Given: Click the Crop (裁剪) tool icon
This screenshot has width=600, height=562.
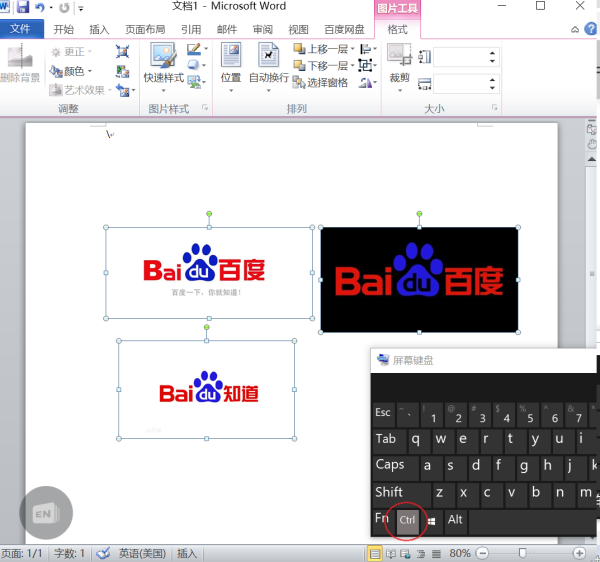Looking at the screenshot, I should click(x=399, y=54).
